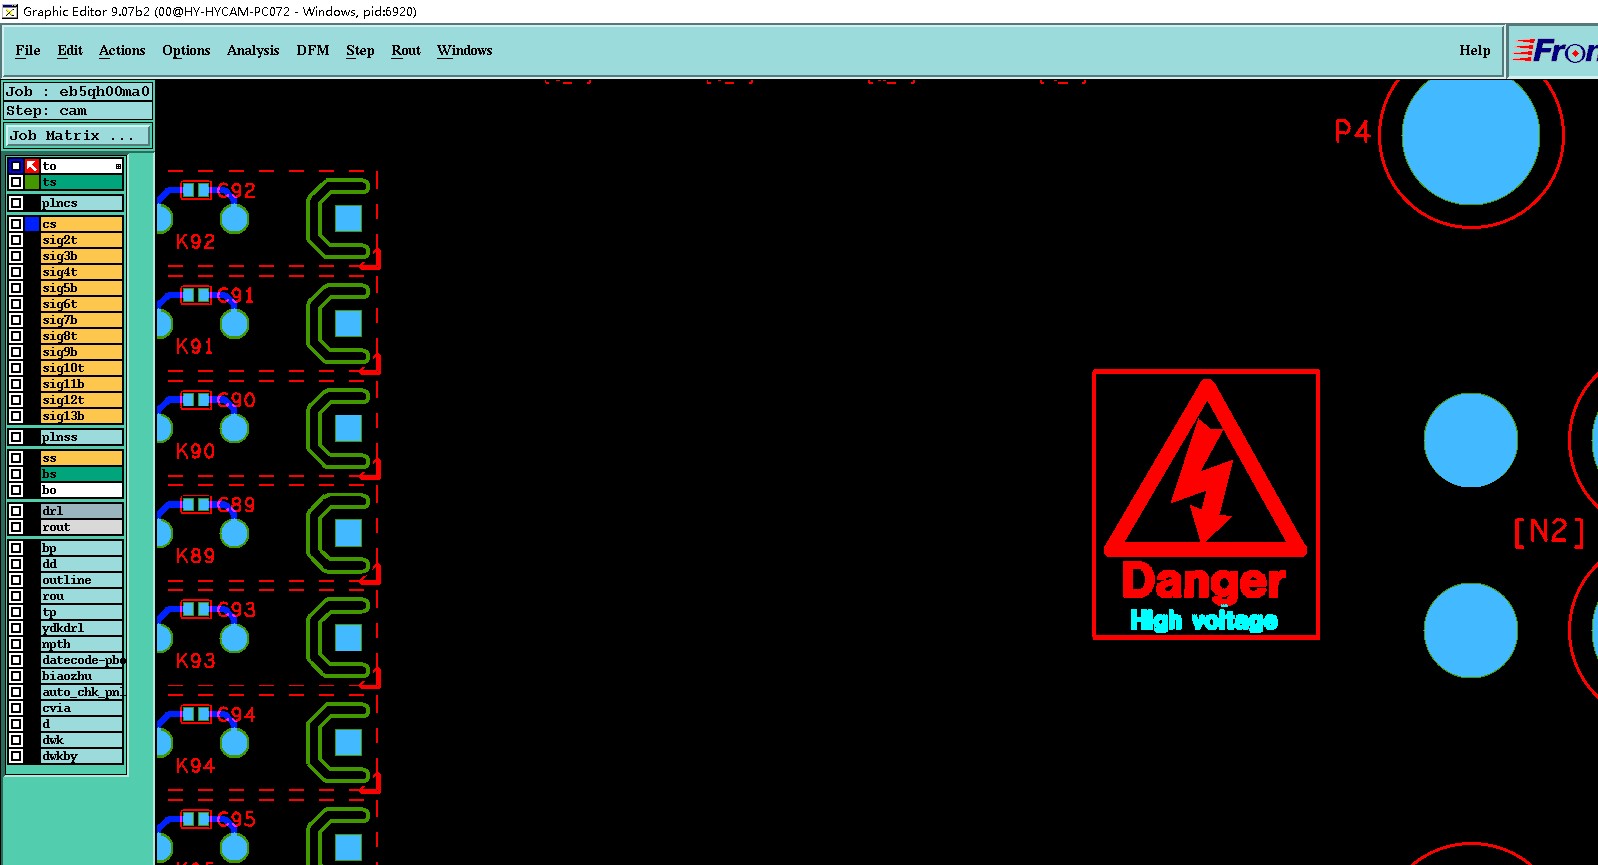Select the dwk layer name
The image size is (1598, 865).
coord(82,740)
